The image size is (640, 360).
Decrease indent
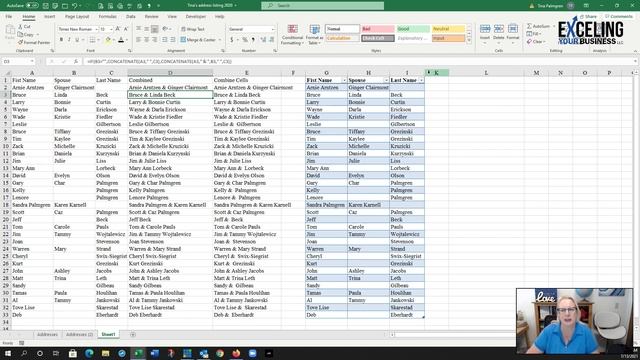tap(165, 40)
